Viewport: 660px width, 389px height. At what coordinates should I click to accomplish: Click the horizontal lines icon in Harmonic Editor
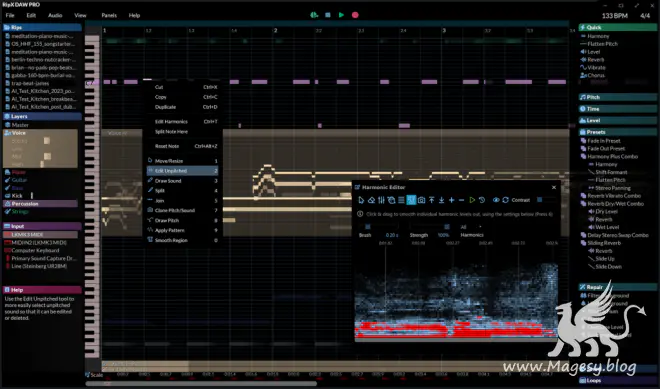pyautogui.click(x=401, y=200)
